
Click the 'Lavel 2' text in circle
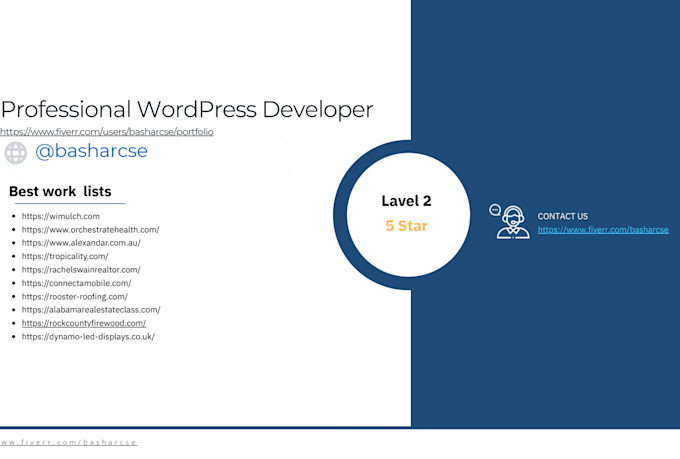point(406,201)
